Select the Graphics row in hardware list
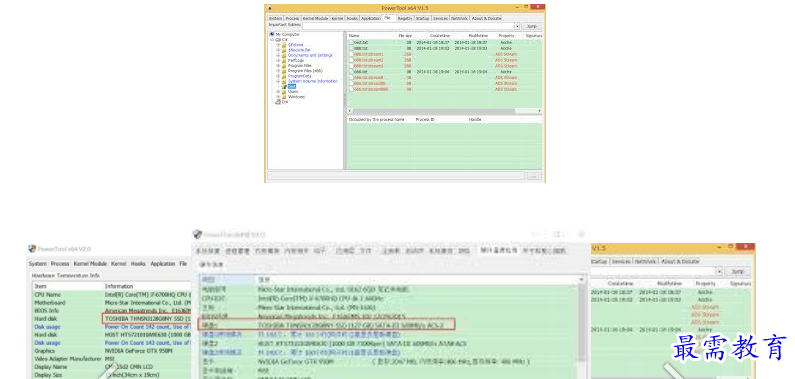Screen dimensions: 795x379 (x=112, y=351)
